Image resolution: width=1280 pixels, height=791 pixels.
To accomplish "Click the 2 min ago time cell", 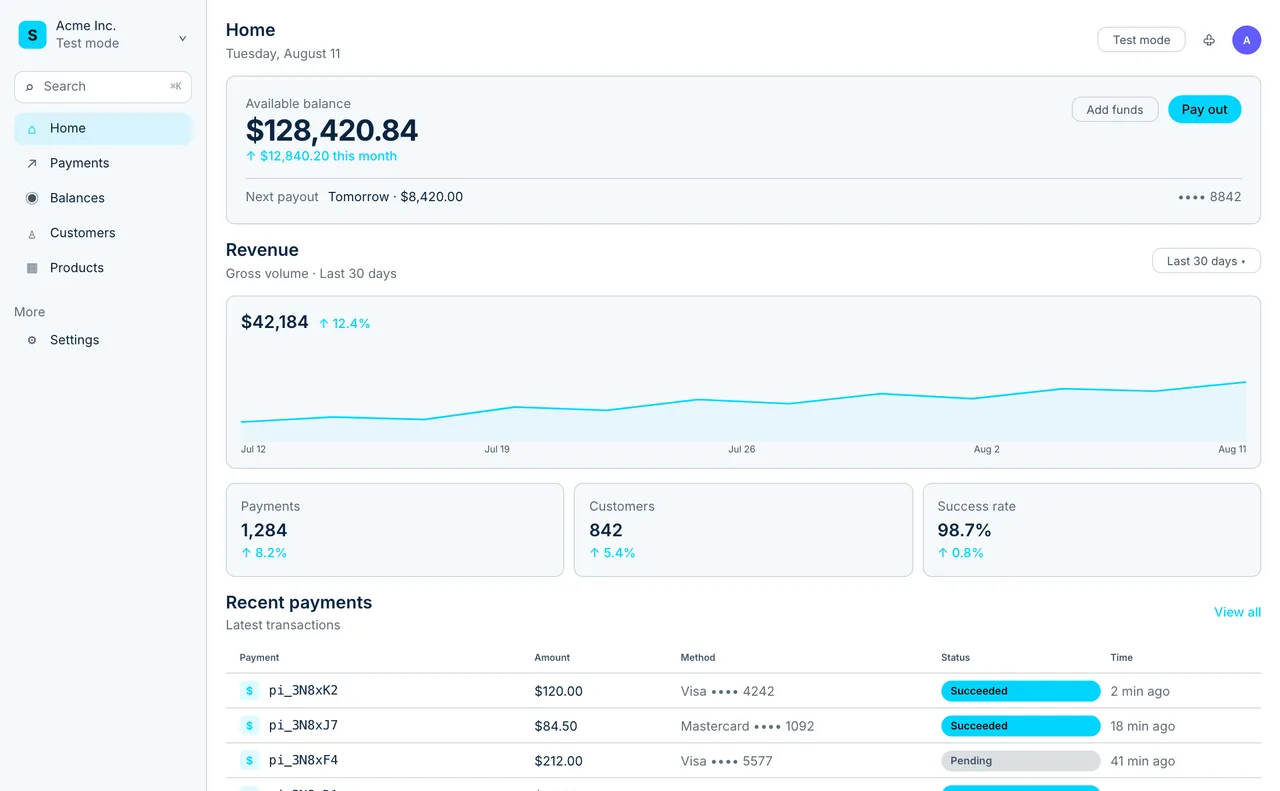I will coord(1140,691).
